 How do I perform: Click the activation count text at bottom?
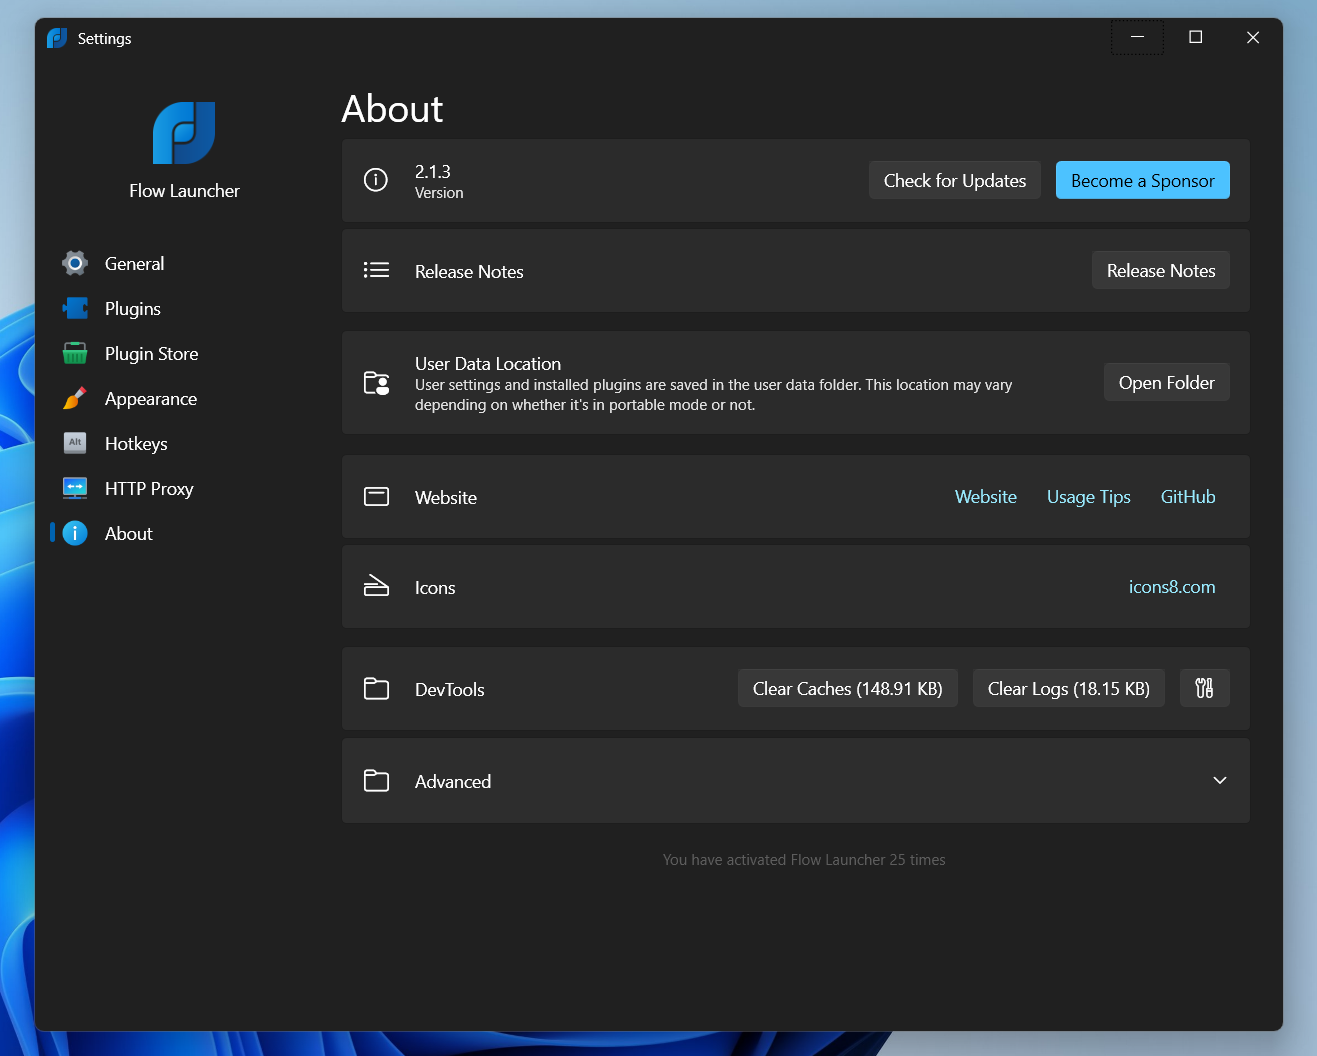[804, 860]
